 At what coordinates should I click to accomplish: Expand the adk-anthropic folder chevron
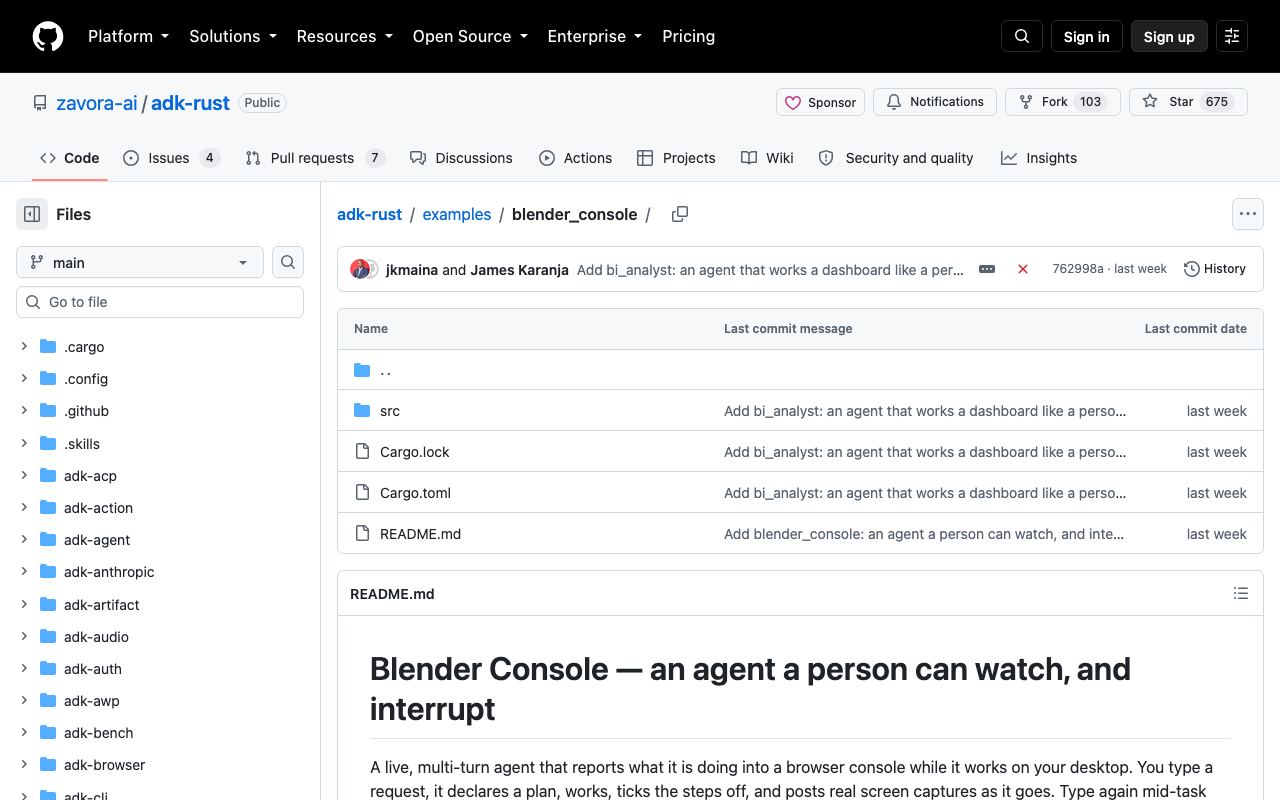[24, 572]
